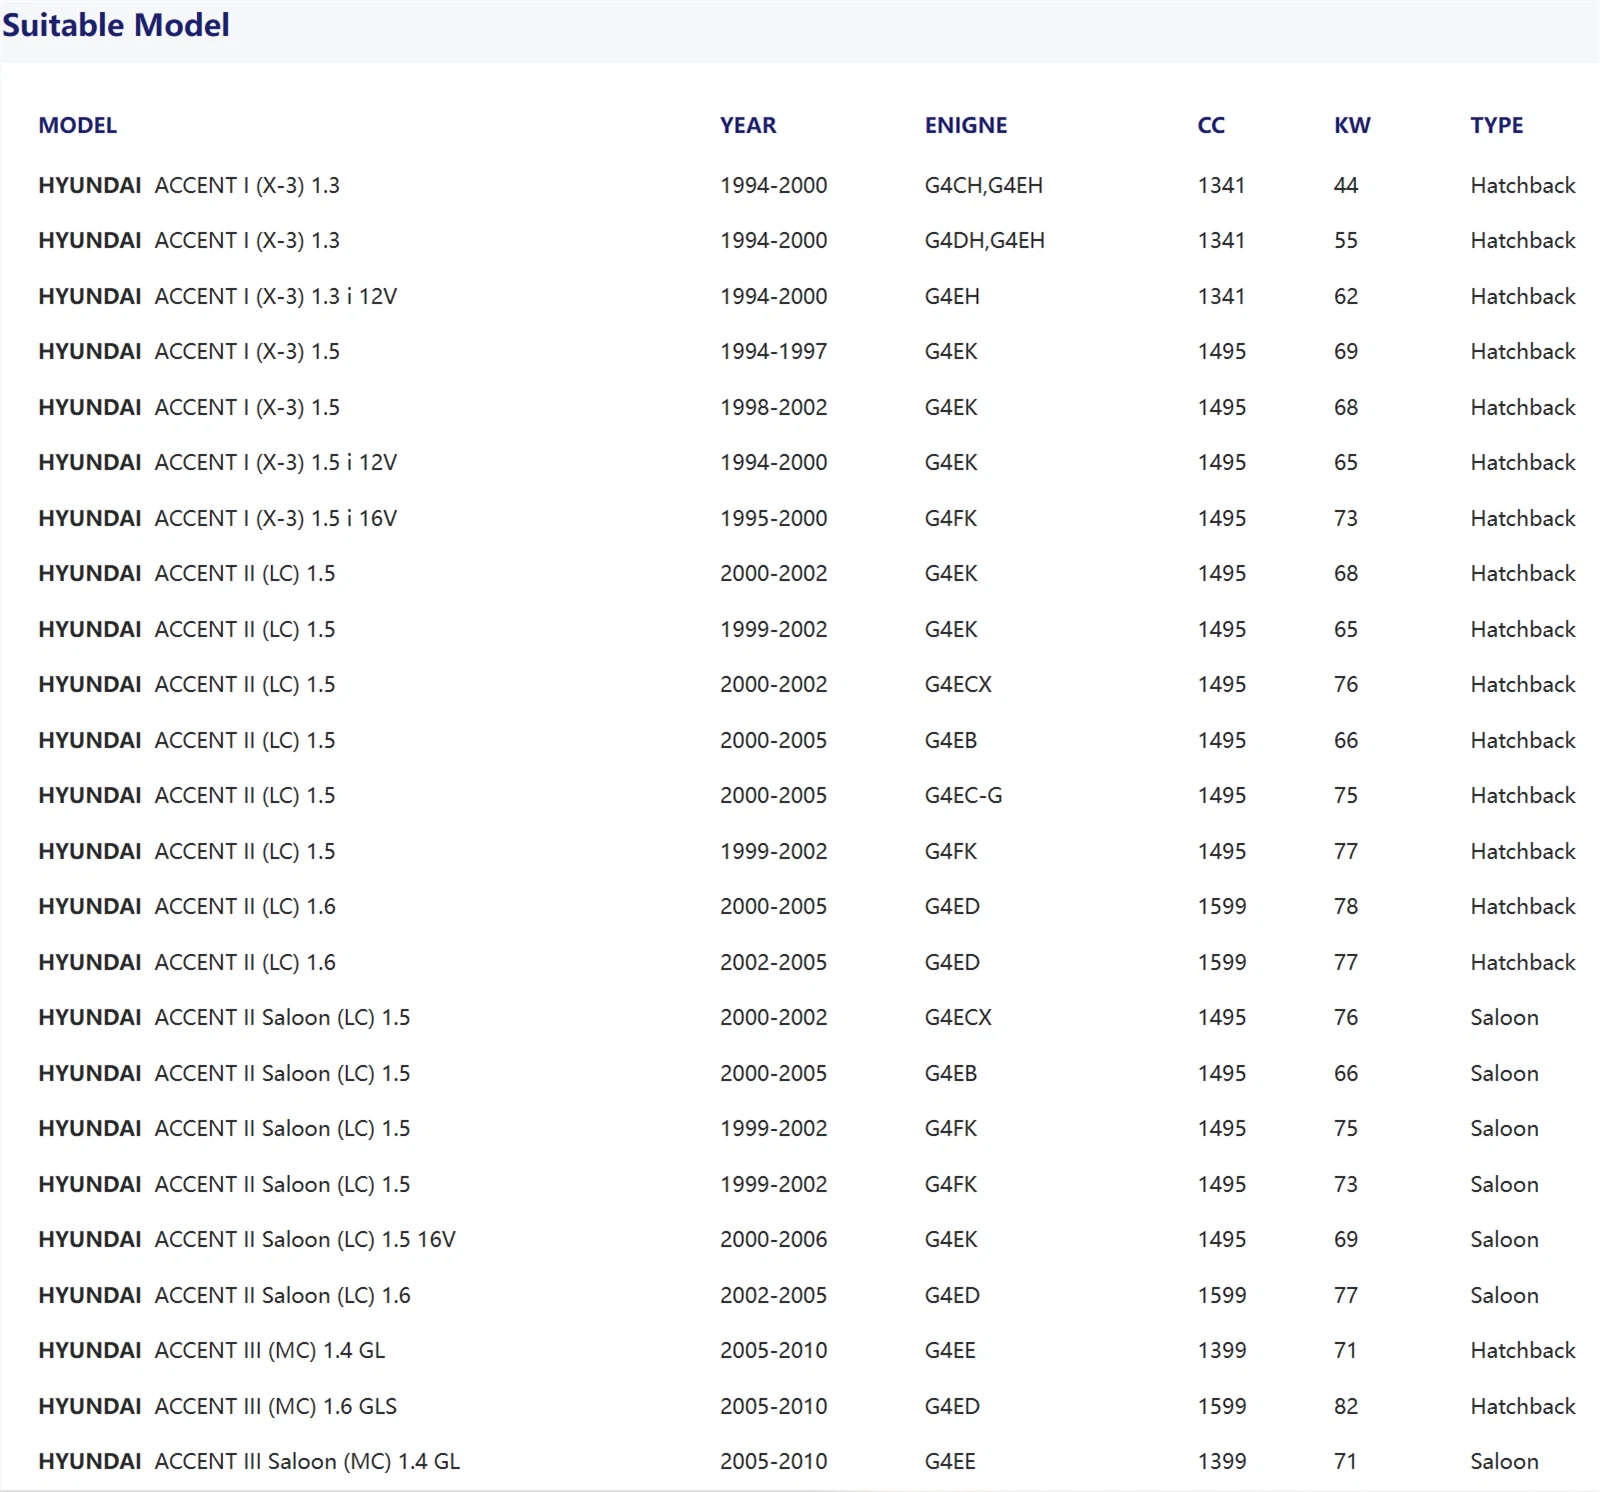Click model ACCENT II Saloon (LC) 1.6

tap(283, 1295)
